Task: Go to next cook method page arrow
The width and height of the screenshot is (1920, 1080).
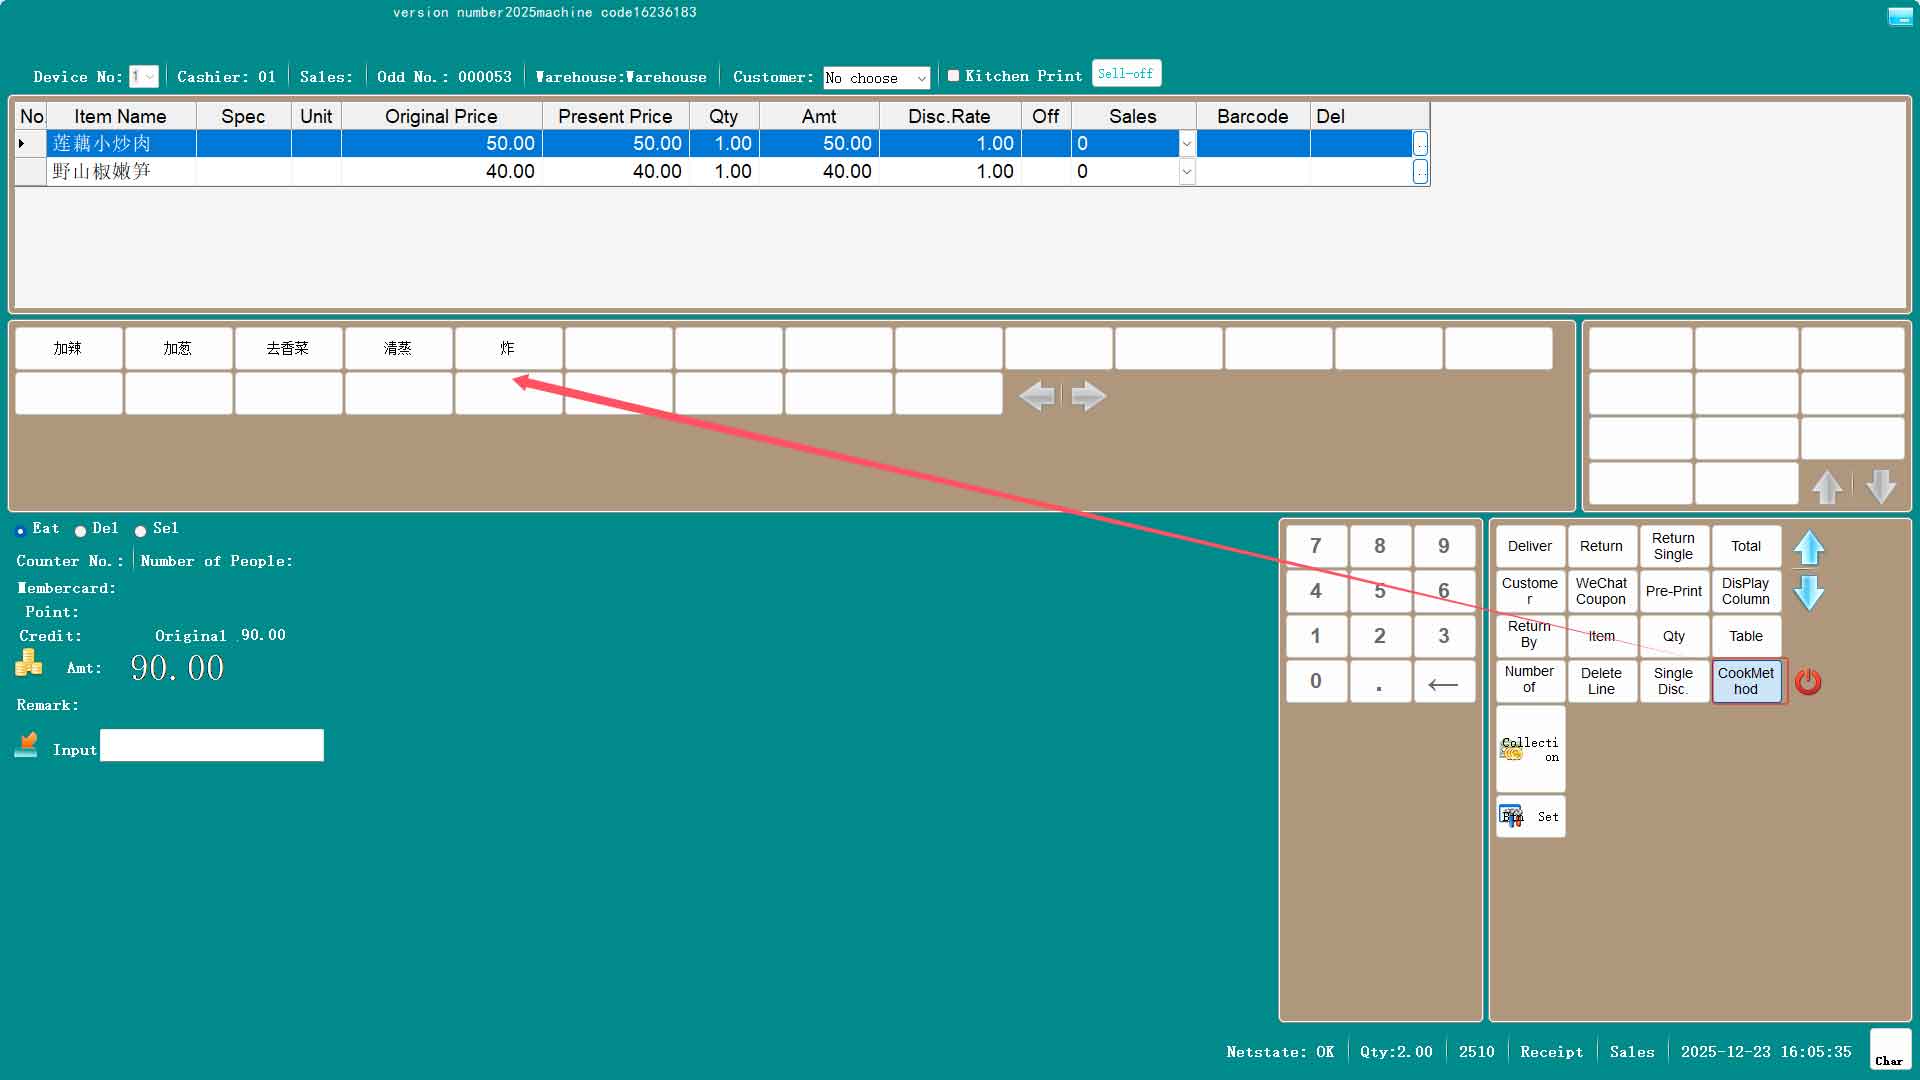Action: [x=1088, y=396]
